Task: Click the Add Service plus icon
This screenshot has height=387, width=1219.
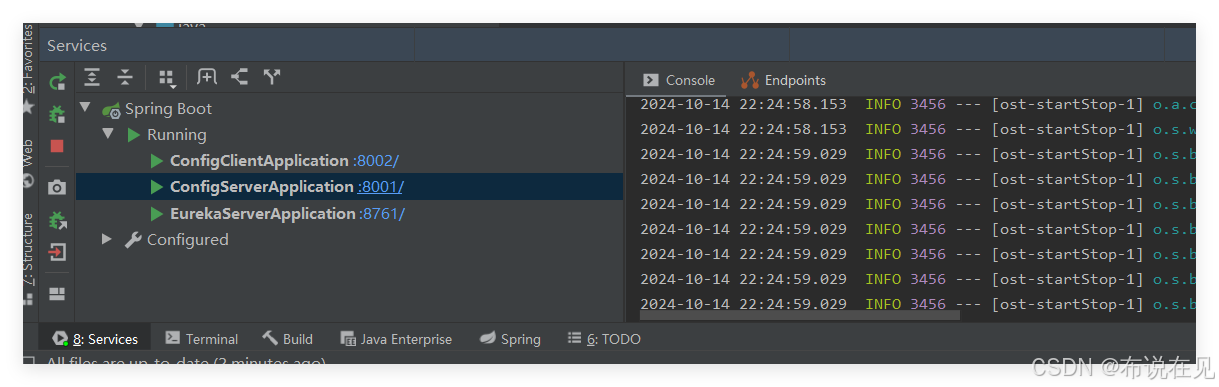Action: 207,77
